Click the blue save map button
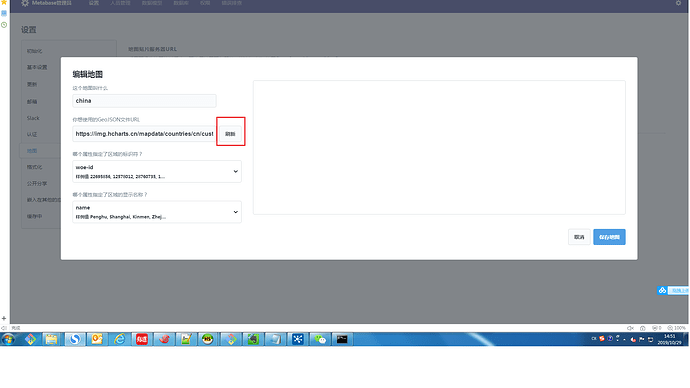Image resolution: width=690 pixels, height=388 pixels. click(609, 237)
